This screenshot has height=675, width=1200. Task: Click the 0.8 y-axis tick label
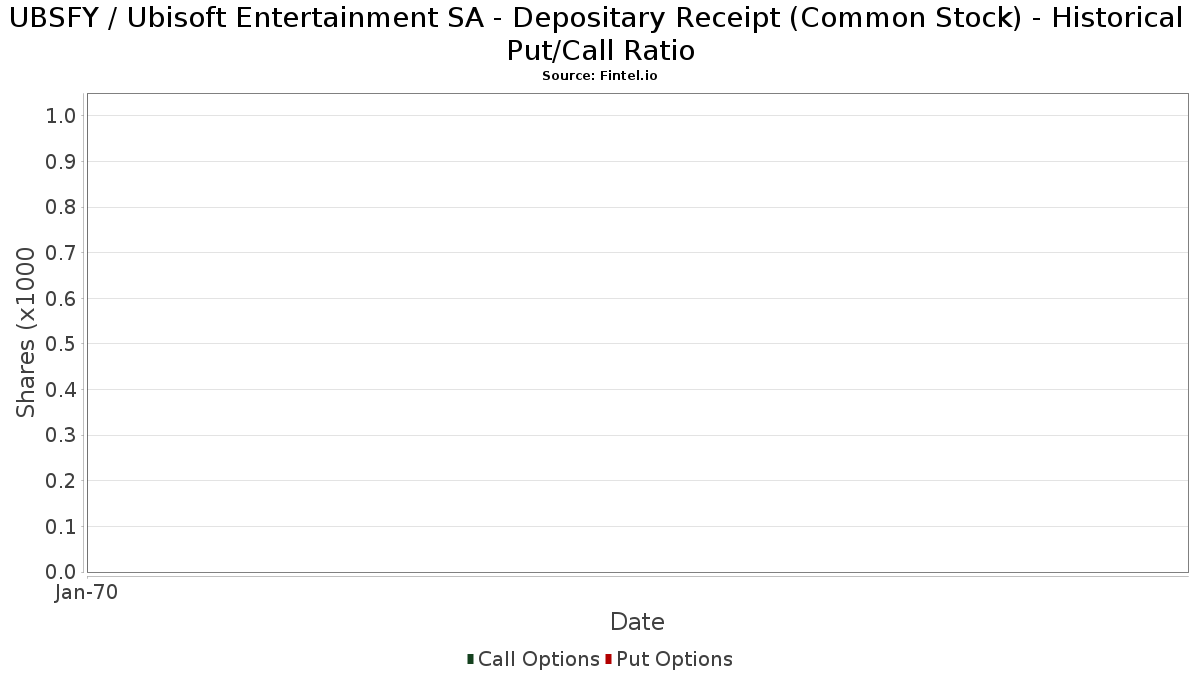[x=61, y=207]
